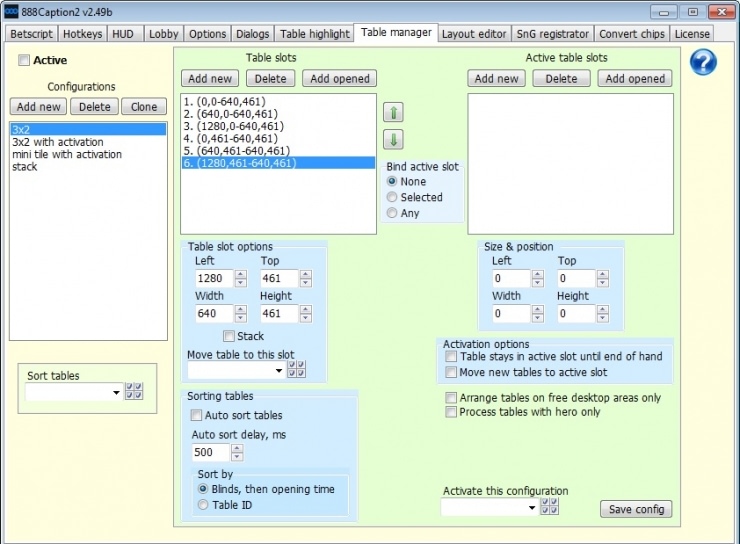Viewport: 740px width, 544px height.
Task: Check Move new tables to active slot
Action: click(451, 372)
